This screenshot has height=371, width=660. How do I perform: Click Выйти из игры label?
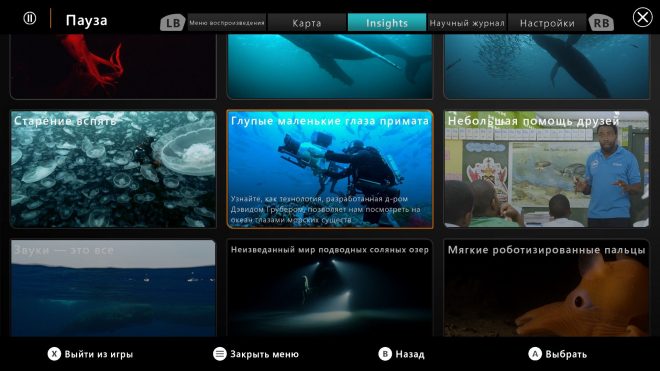(x=99, y=355)
